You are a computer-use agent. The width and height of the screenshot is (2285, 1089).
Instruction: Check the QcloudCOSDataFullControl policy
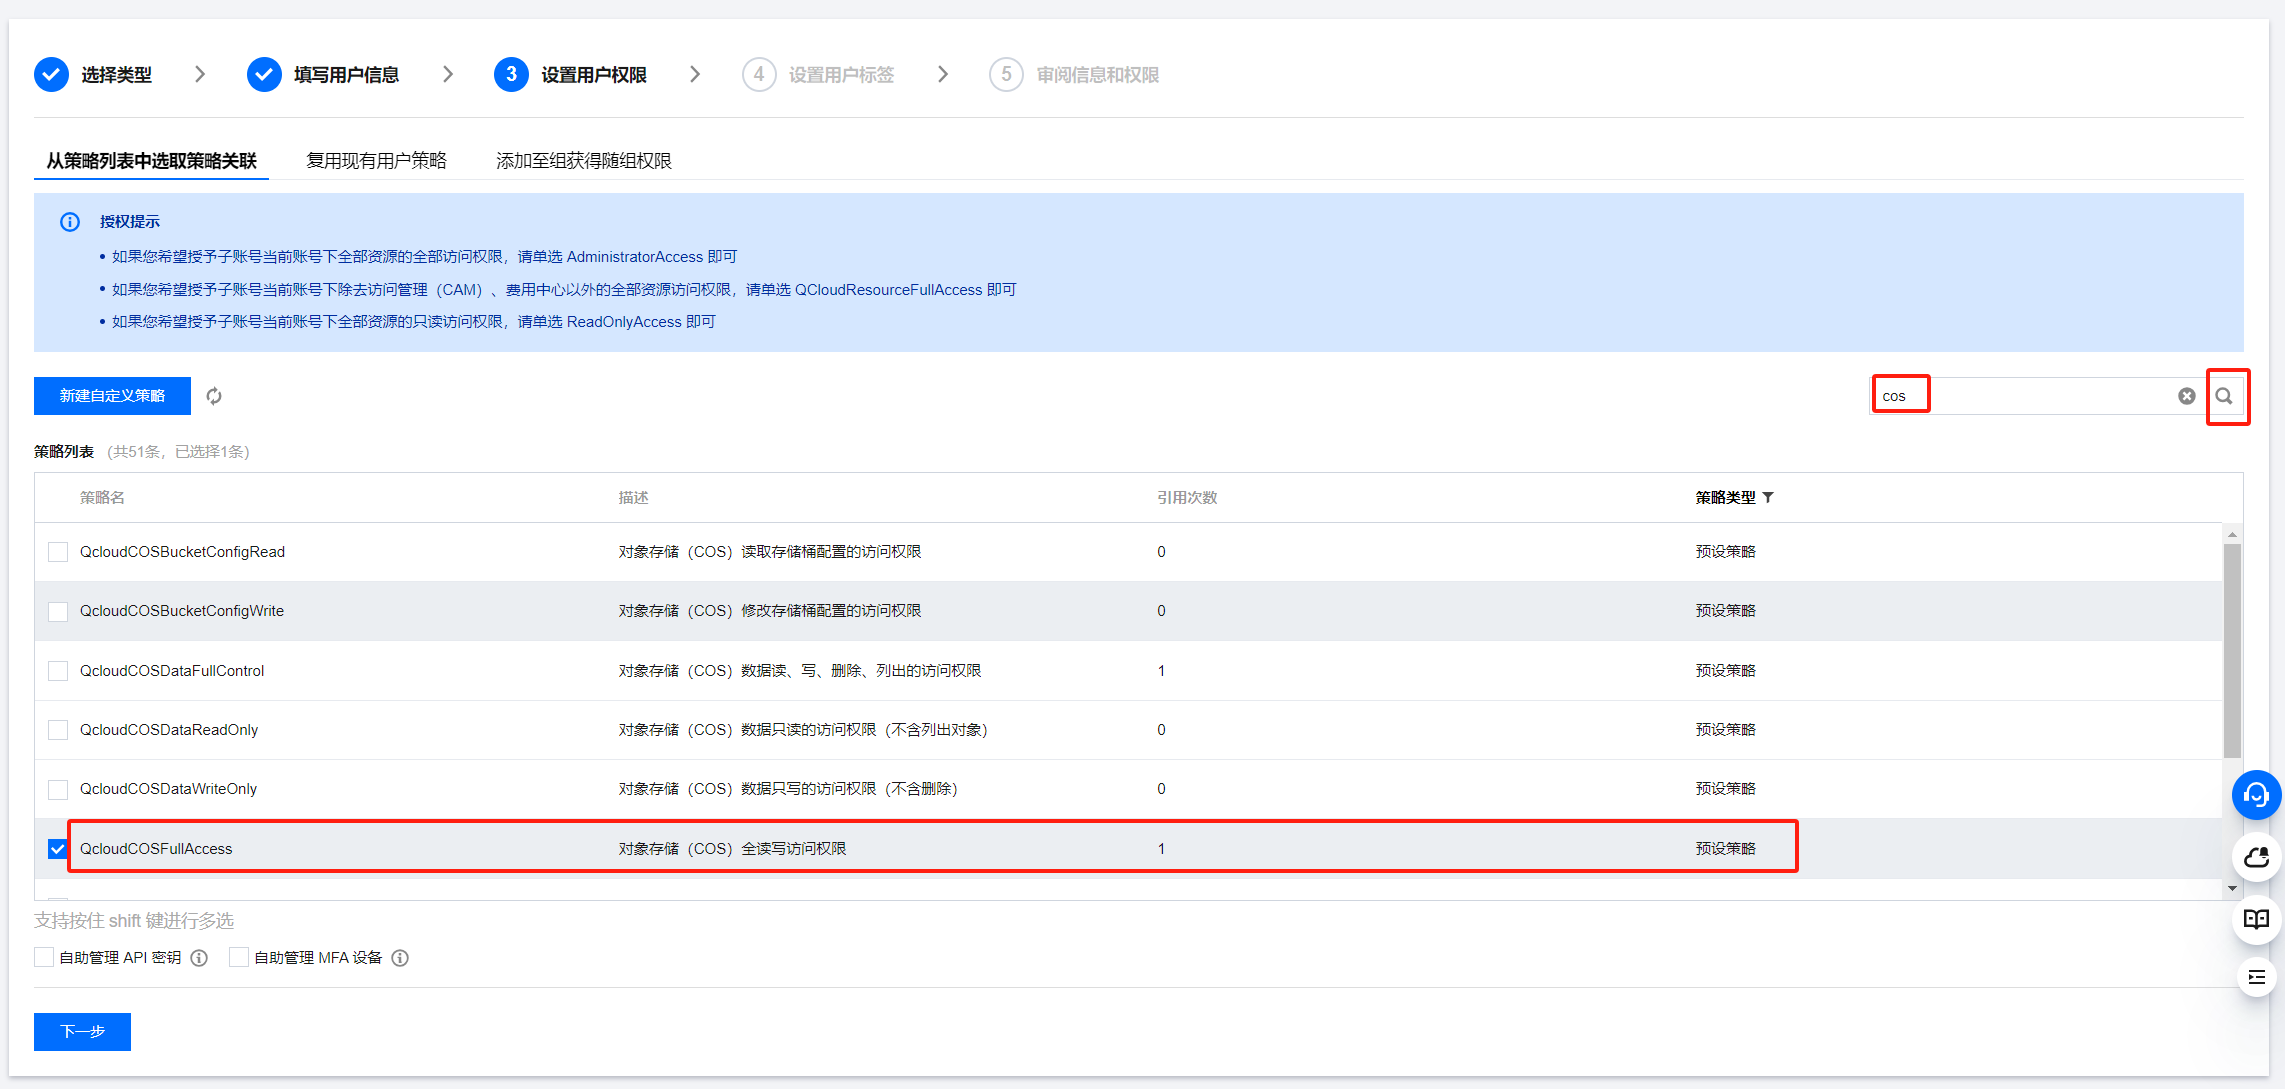58,671
